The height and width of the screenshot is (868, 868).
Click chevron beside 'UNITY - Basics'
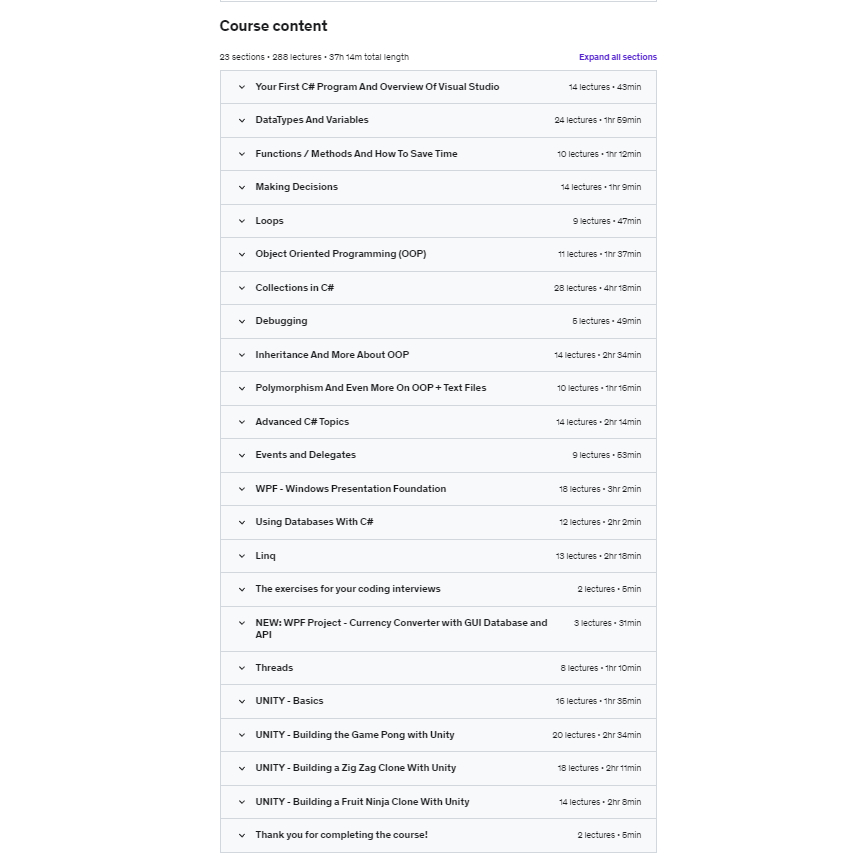point(242,701)
